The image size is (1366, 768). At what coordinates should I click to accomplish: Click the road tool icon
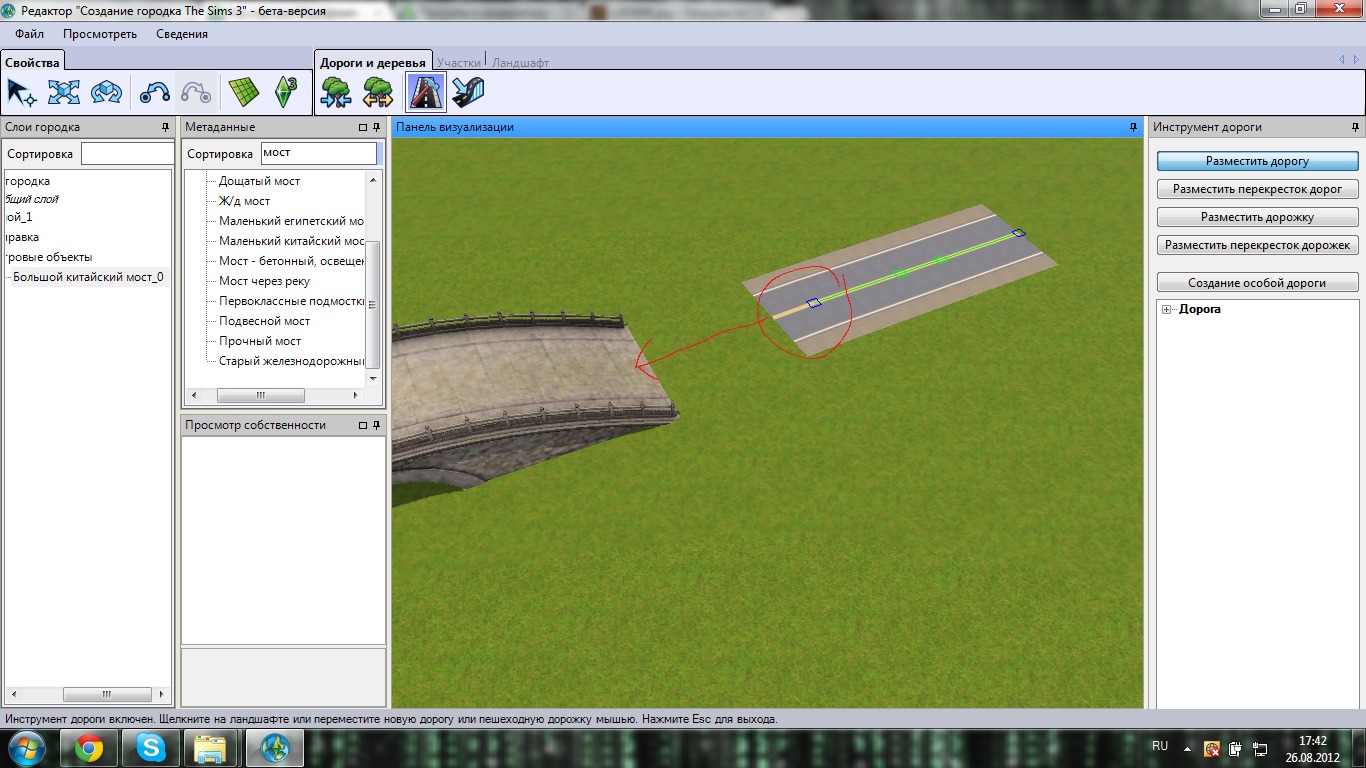[426, 93]
